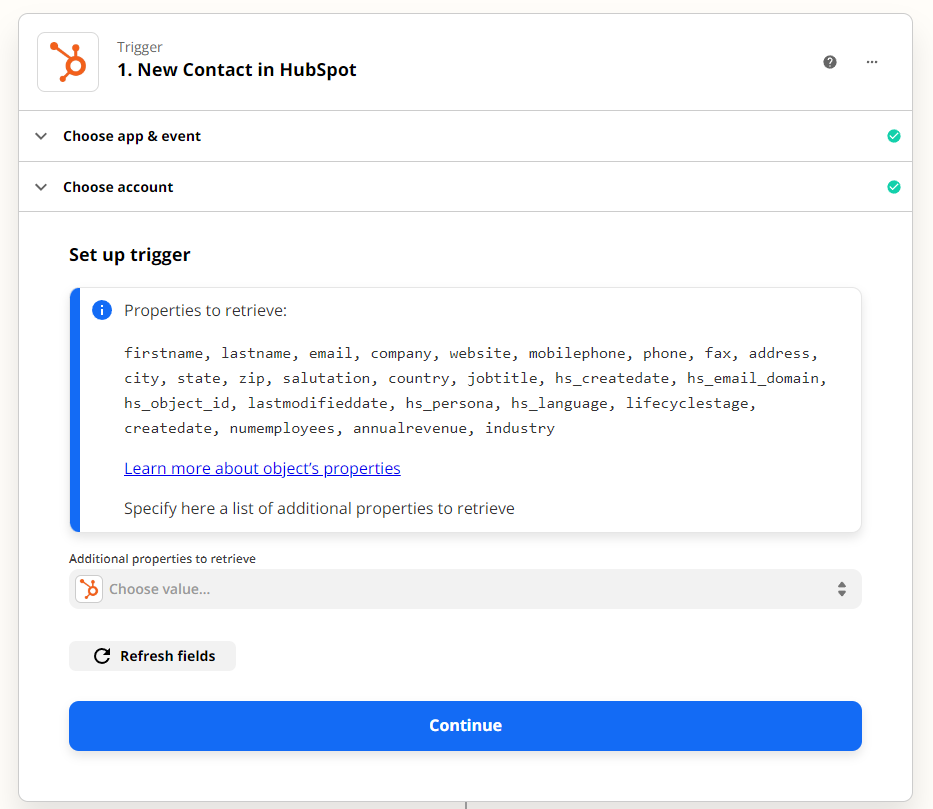The width and height of the screenshot is (933, 809).
Task: Click the refresh arrow icon on Refresh fields
Action: tap(102, 656)
